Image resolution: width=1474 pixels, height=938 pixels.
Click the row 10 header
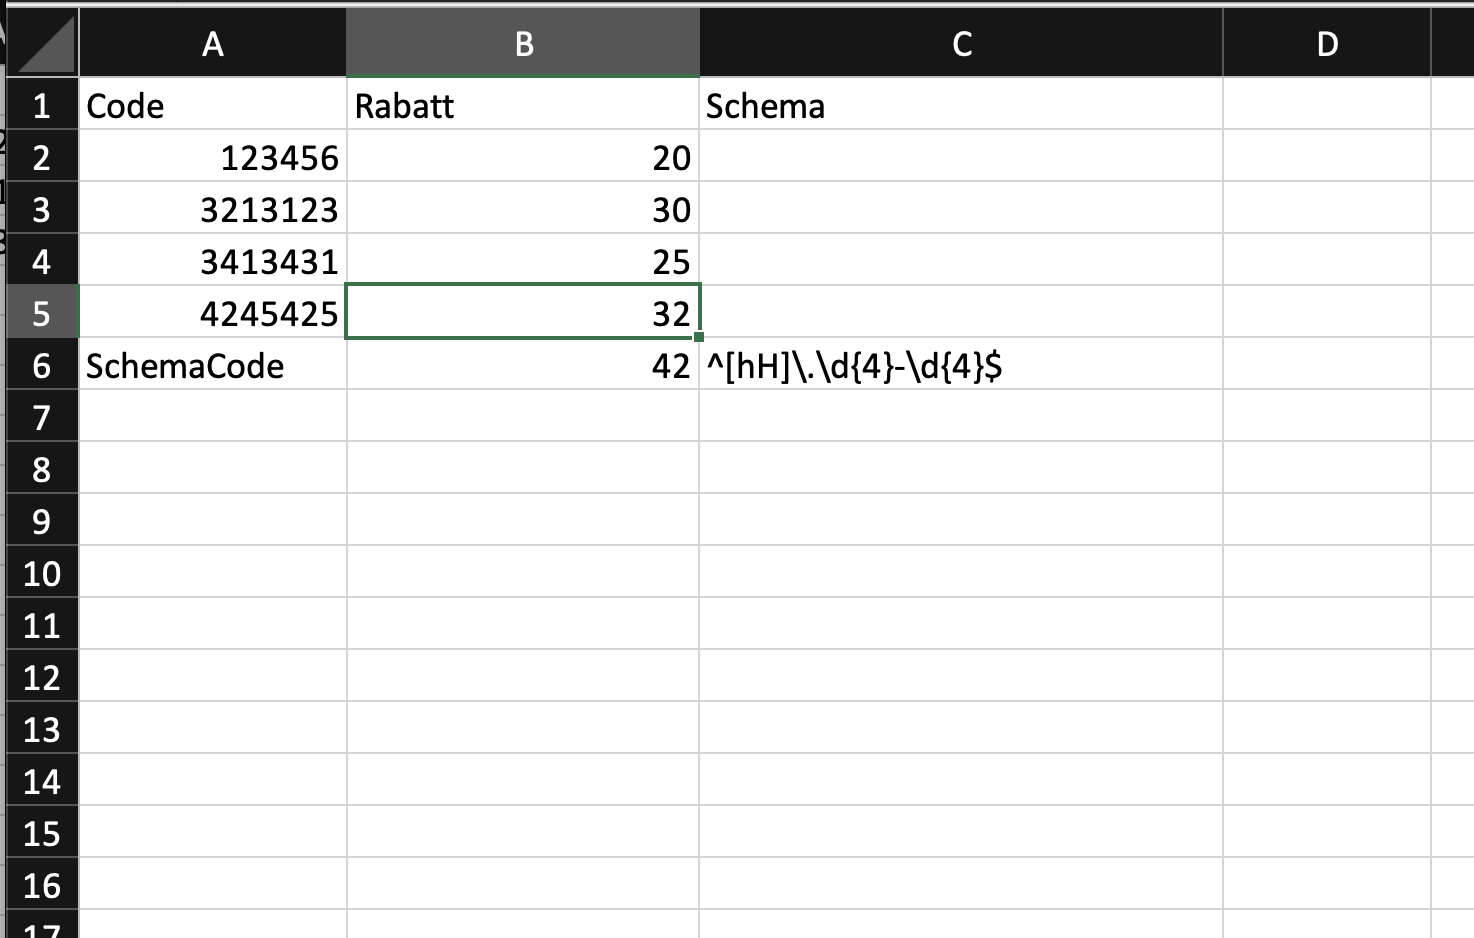(42, 574)
